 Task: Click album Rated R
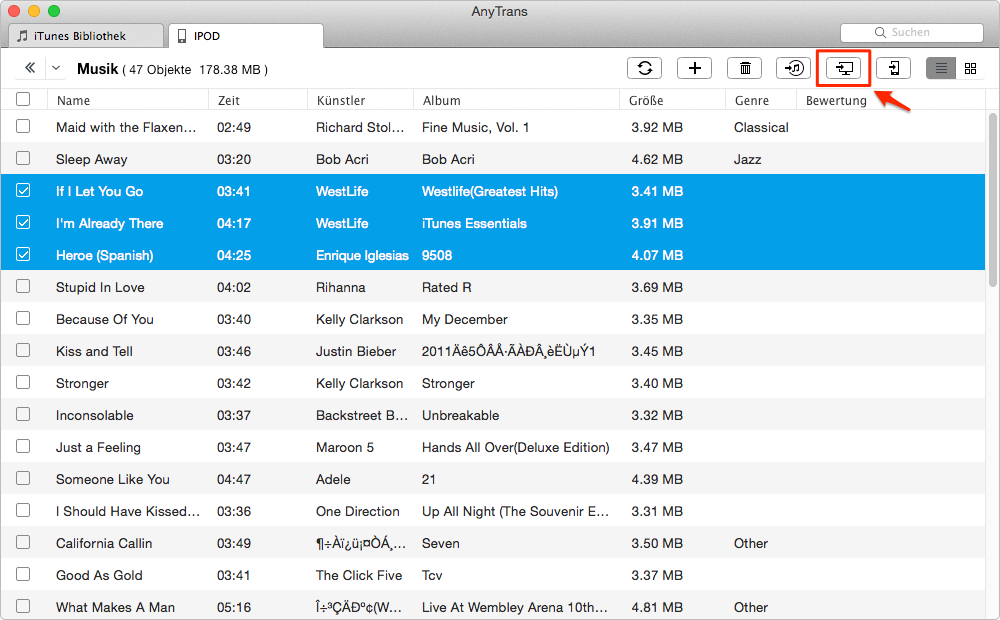point(446,287)
